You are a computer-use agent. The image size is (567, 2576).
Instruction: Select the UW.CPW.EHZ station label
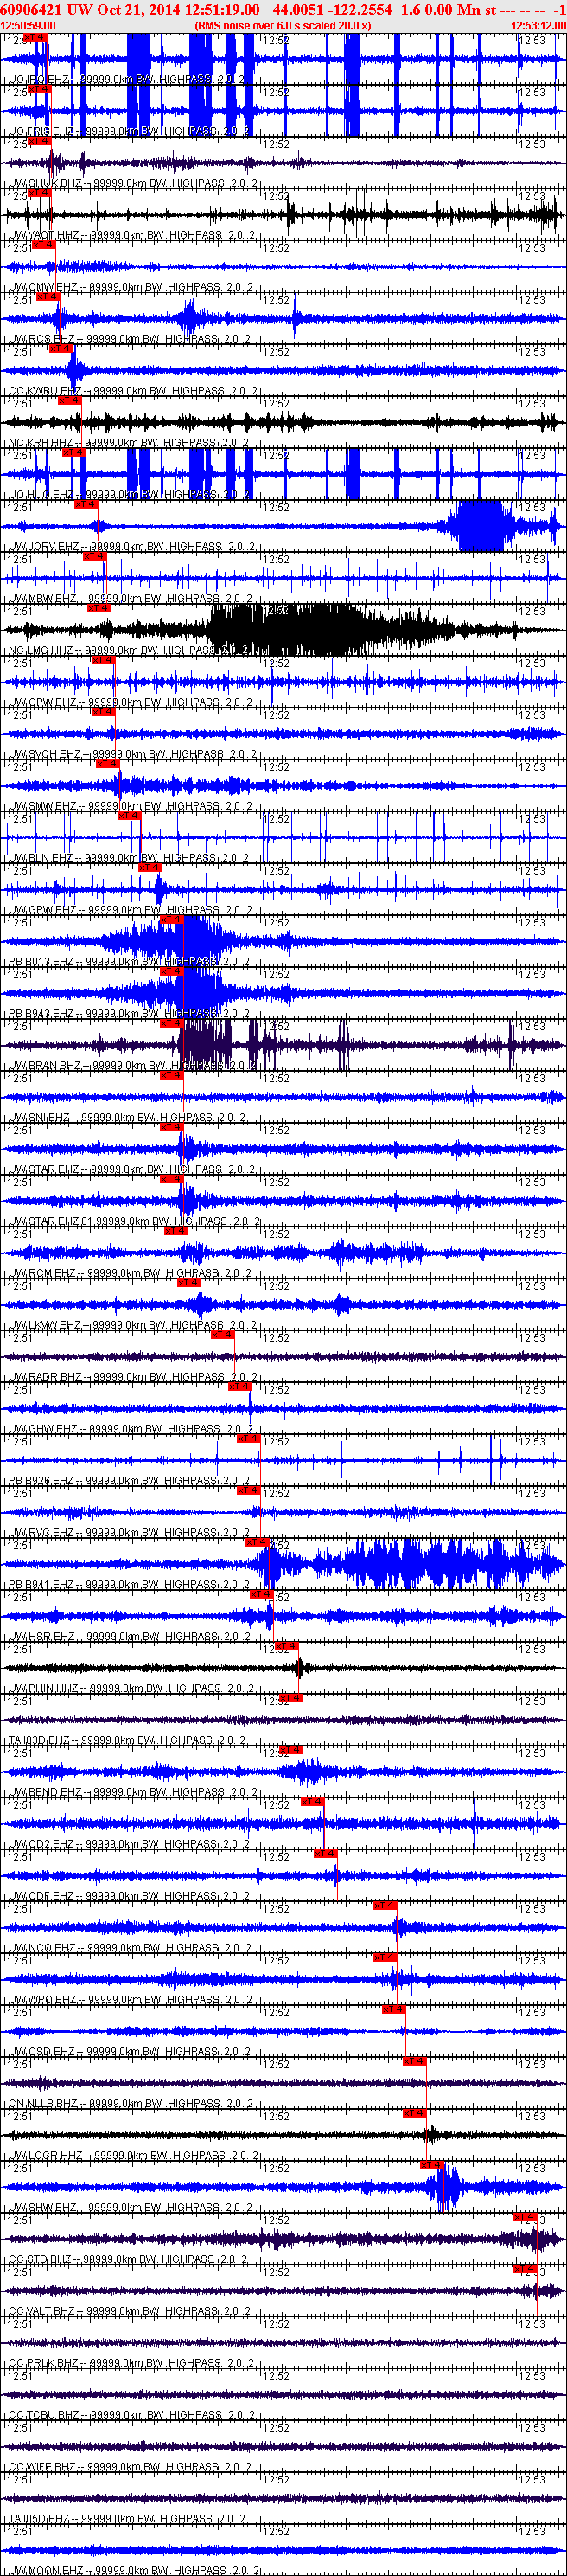(43, 703)
